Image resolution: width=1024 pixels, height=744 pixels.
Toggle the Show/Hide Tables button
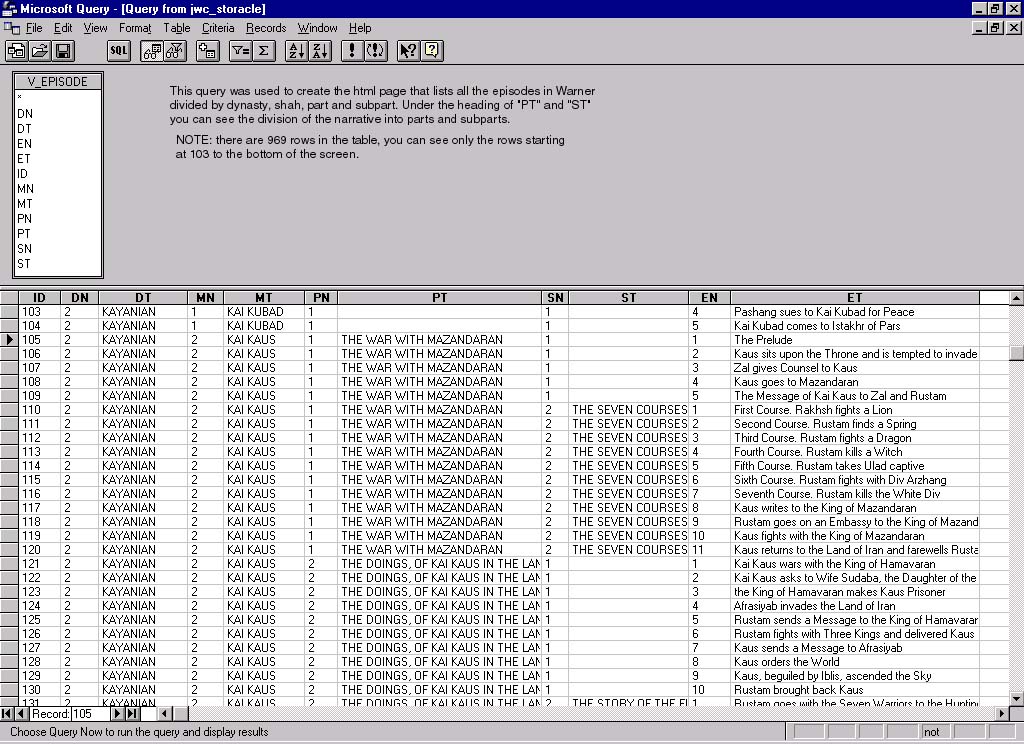click(151, 50)
